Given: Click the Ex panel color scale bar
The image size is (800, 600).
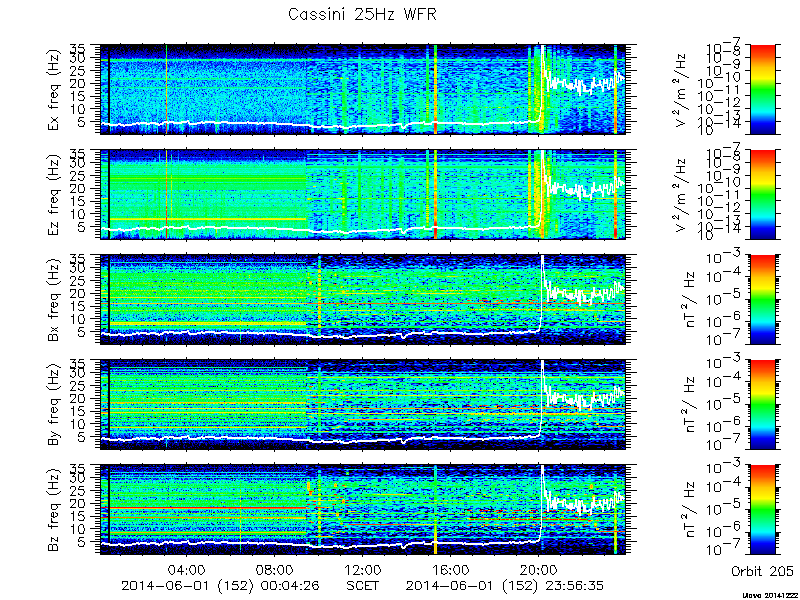Looking at the screenshot, I should (762, 89).
